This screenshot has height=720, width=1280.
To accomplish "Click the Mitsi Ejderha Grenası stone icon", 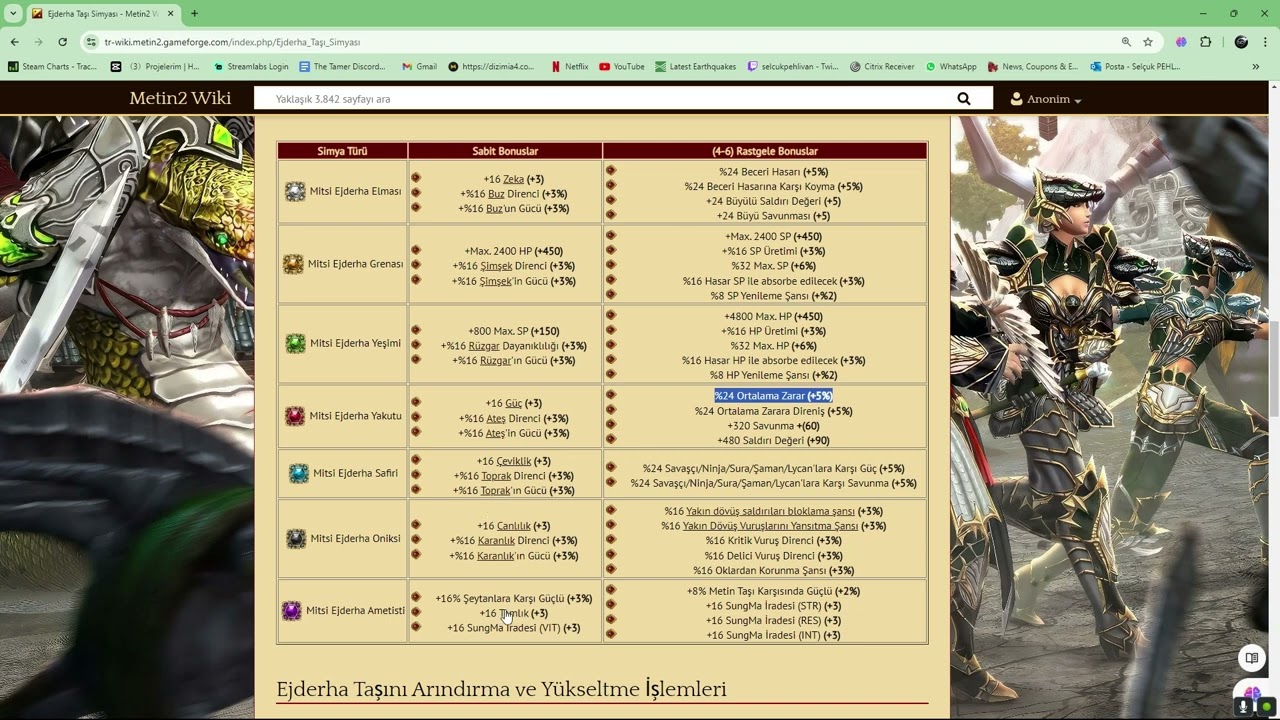I will [x=292, y=264].
